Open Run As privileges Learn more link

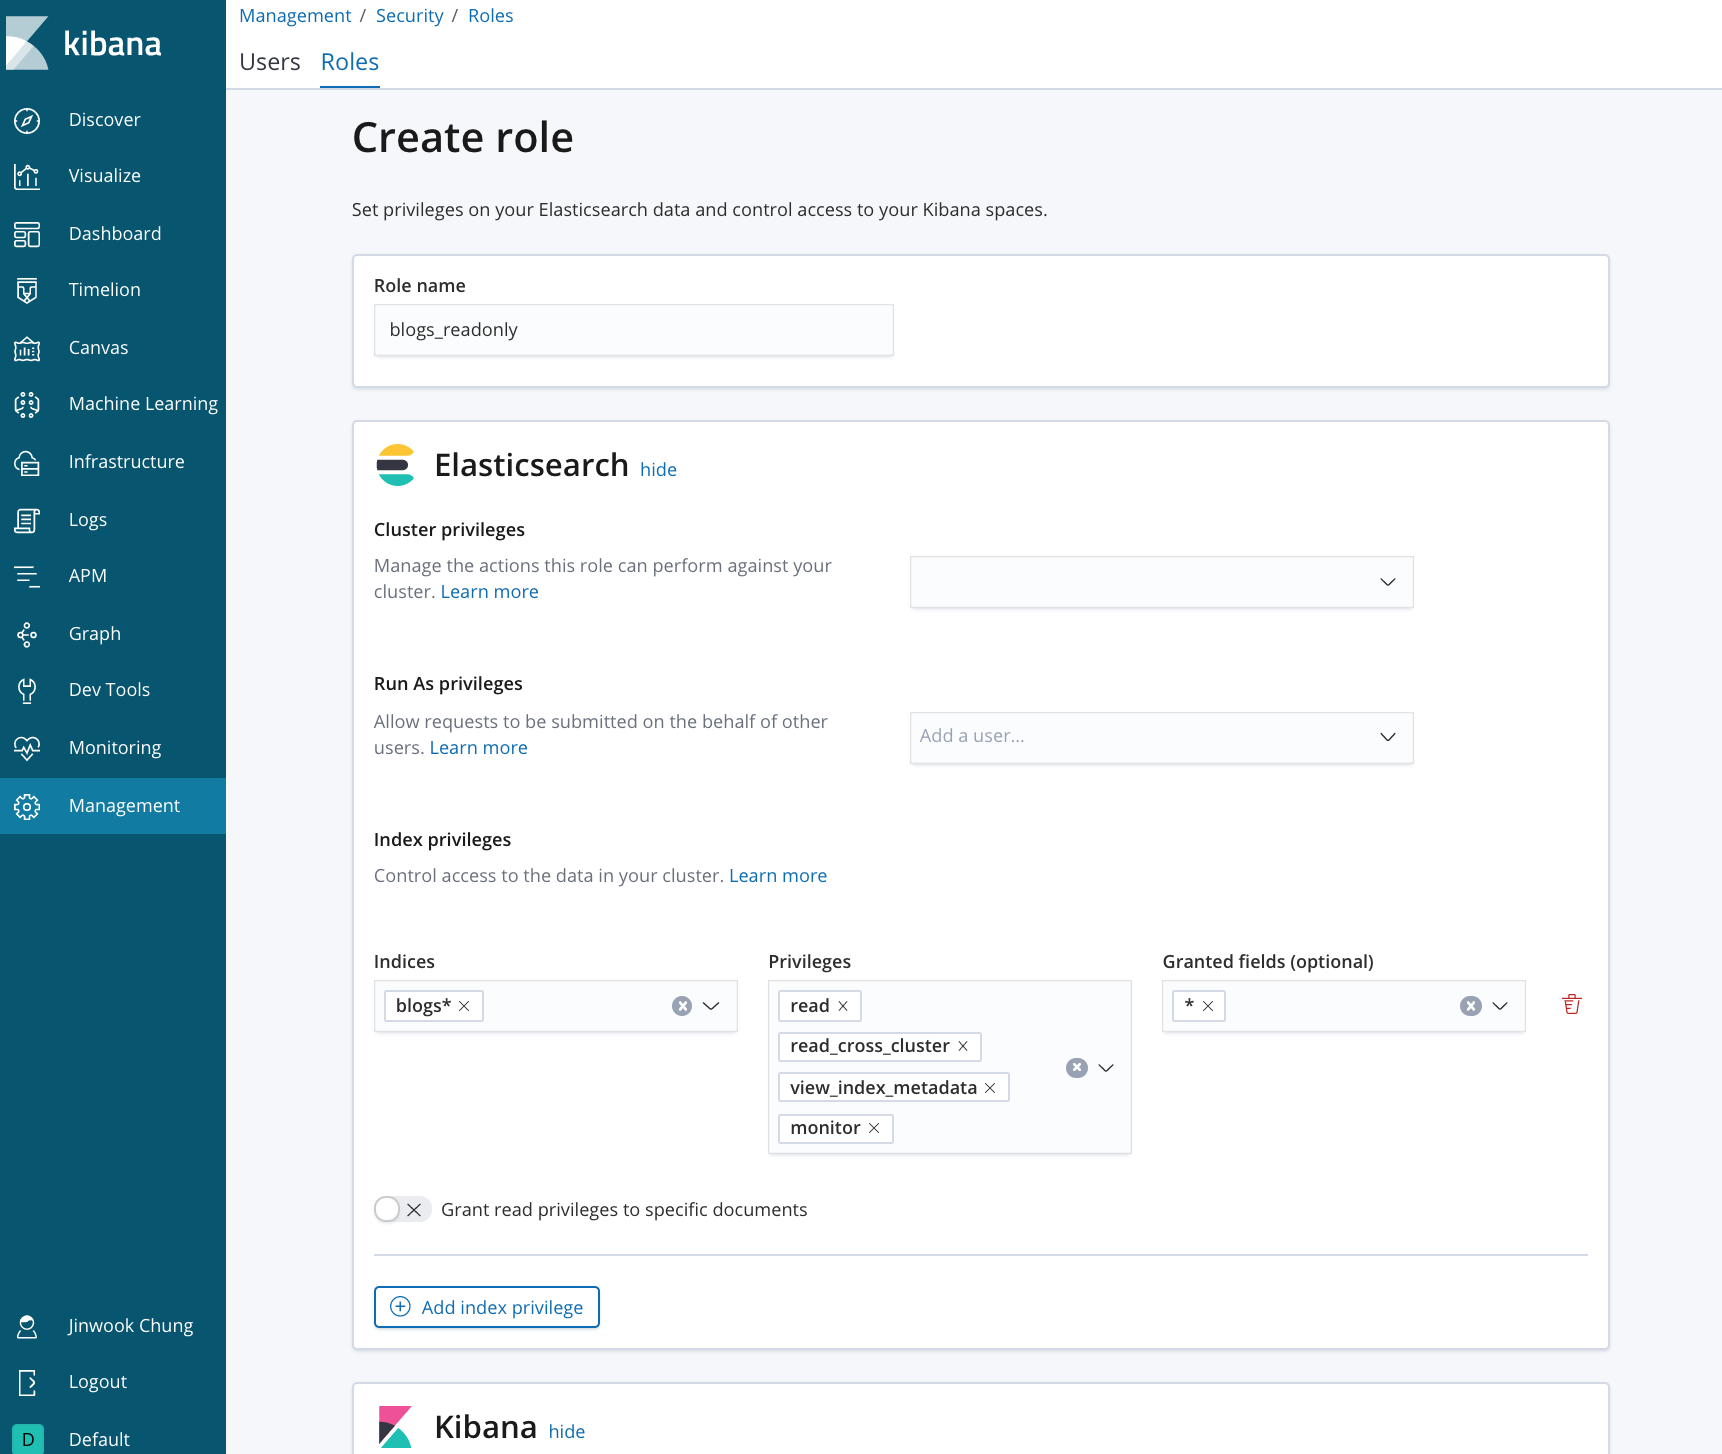pyautogui.click(x=479, y=748)
